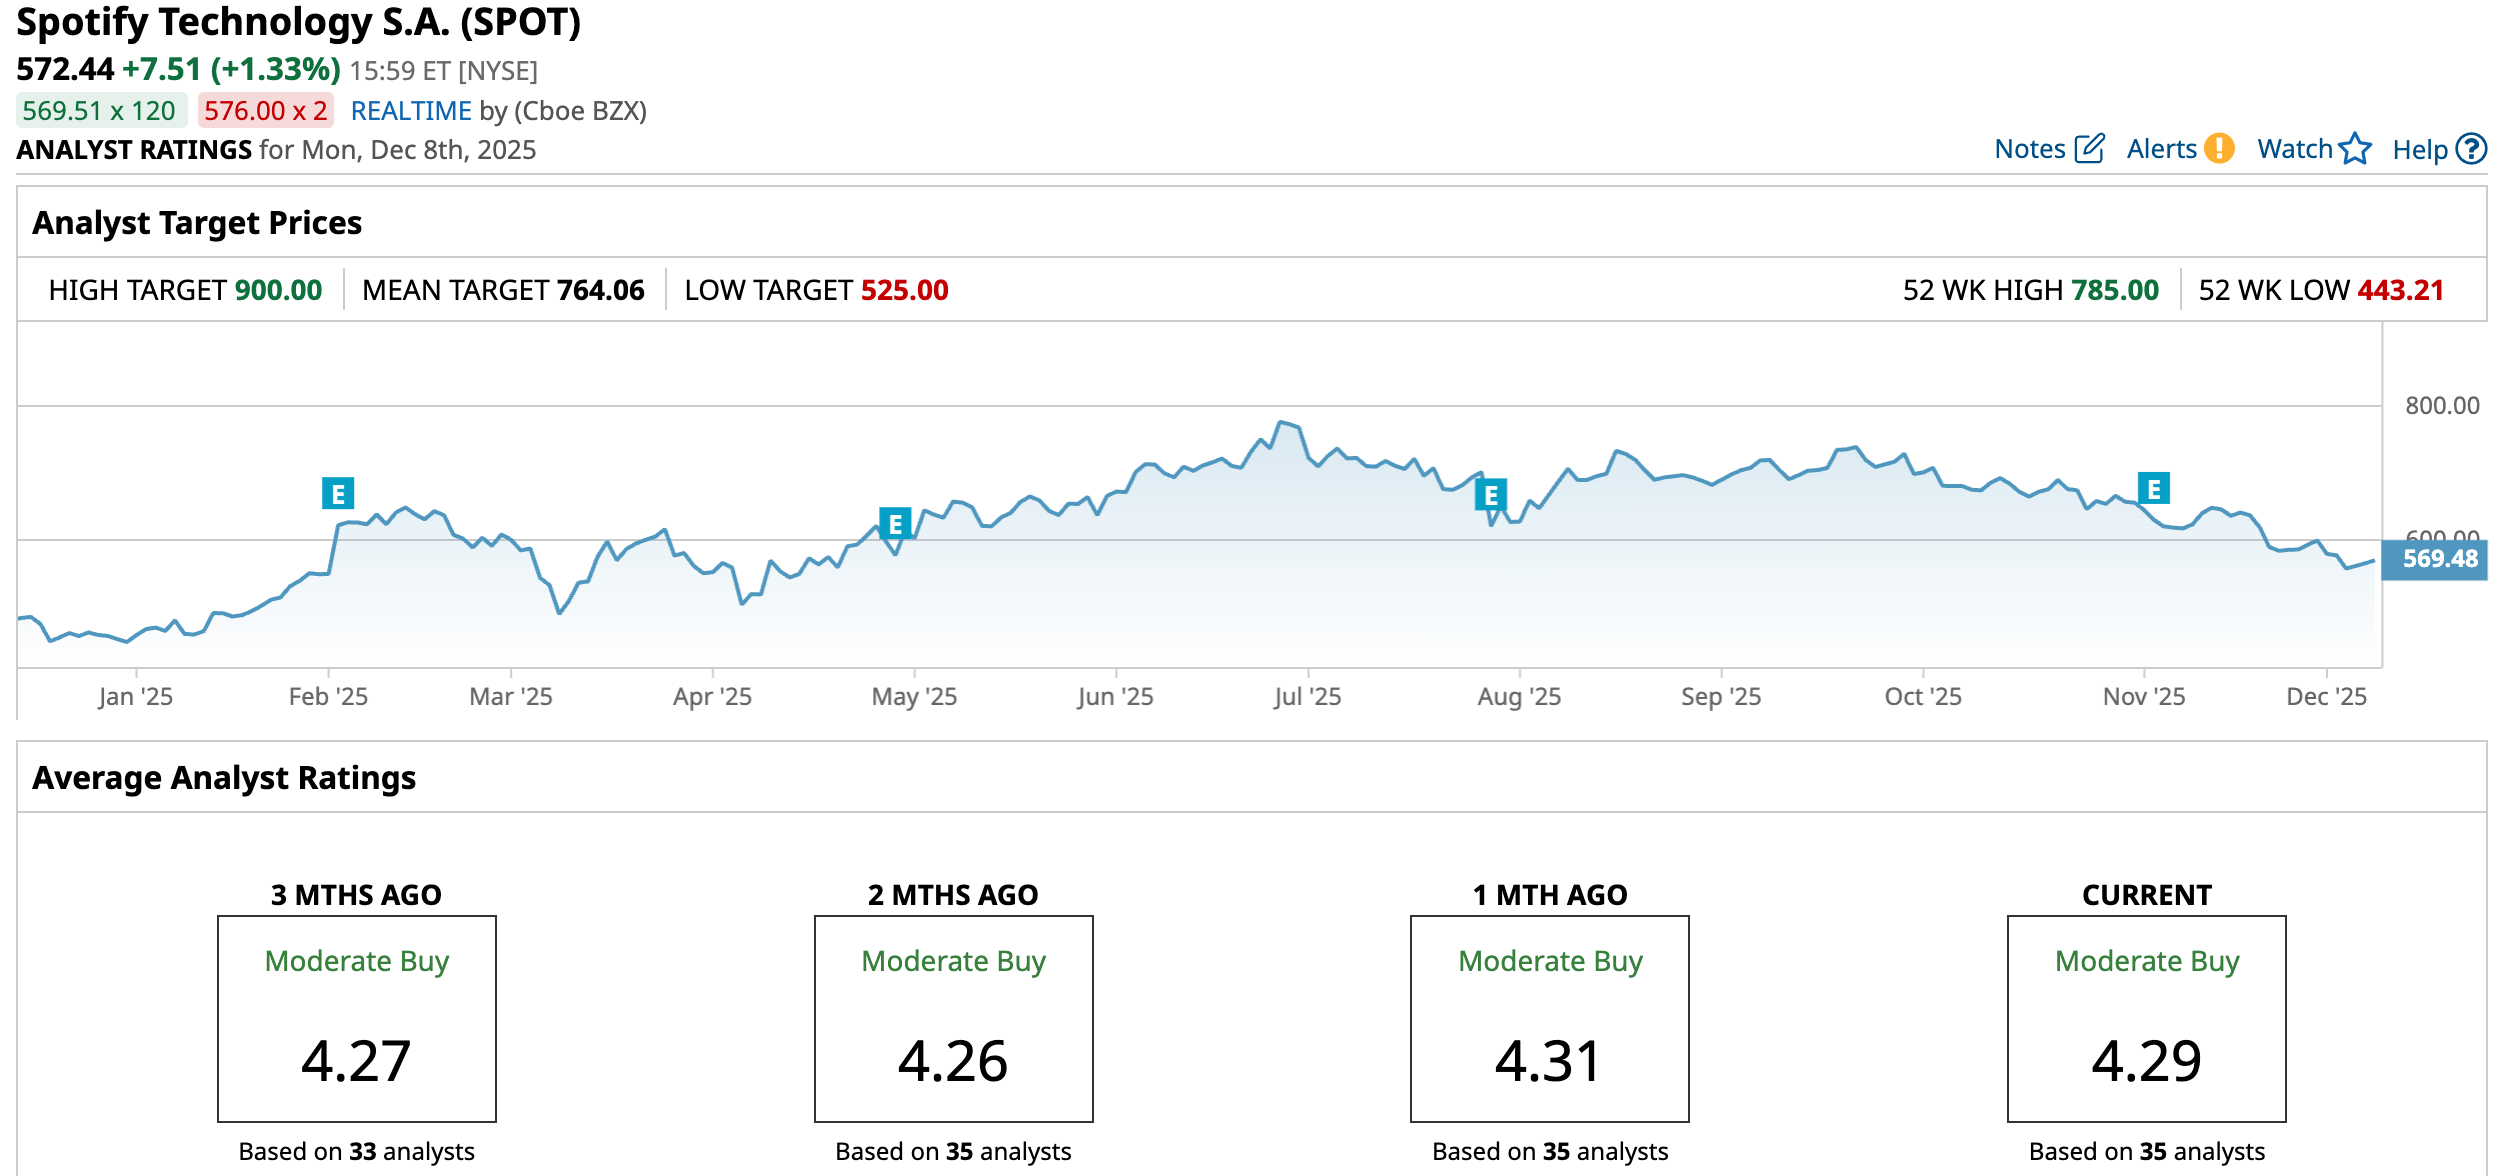Click the 3 MTHS AGO rating box

(x=357, y=1018)
